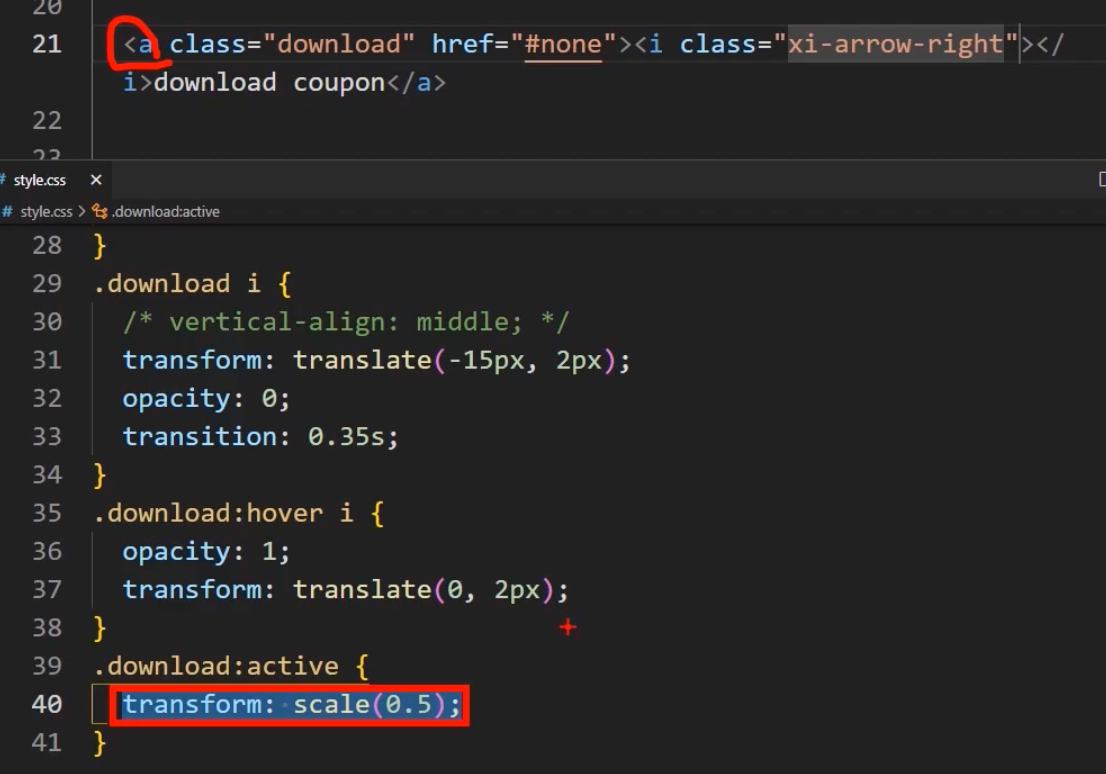Click line number 37 in CSS gutter

[x=47, y=589]
